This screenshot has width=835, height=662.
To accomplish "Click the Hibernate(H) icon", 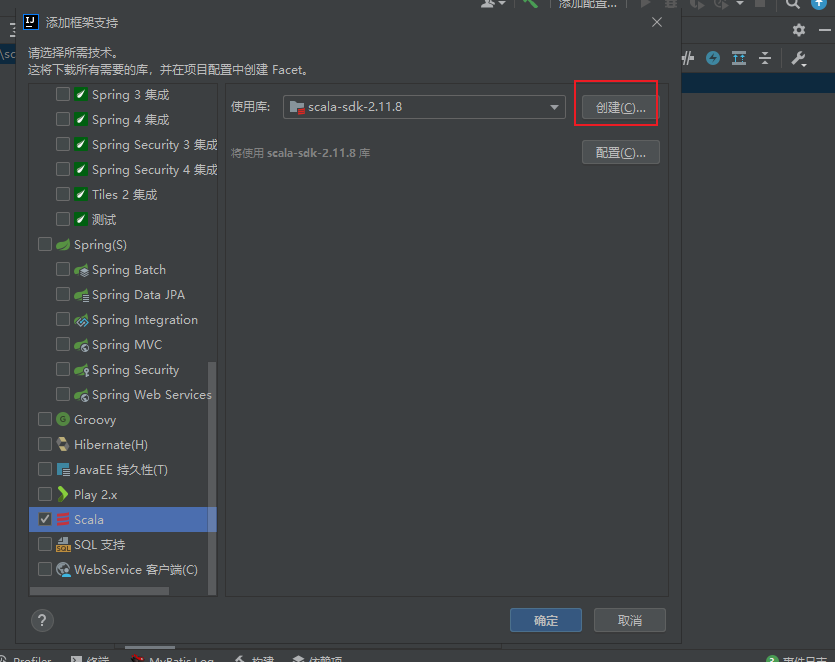I will pos(63,445).
